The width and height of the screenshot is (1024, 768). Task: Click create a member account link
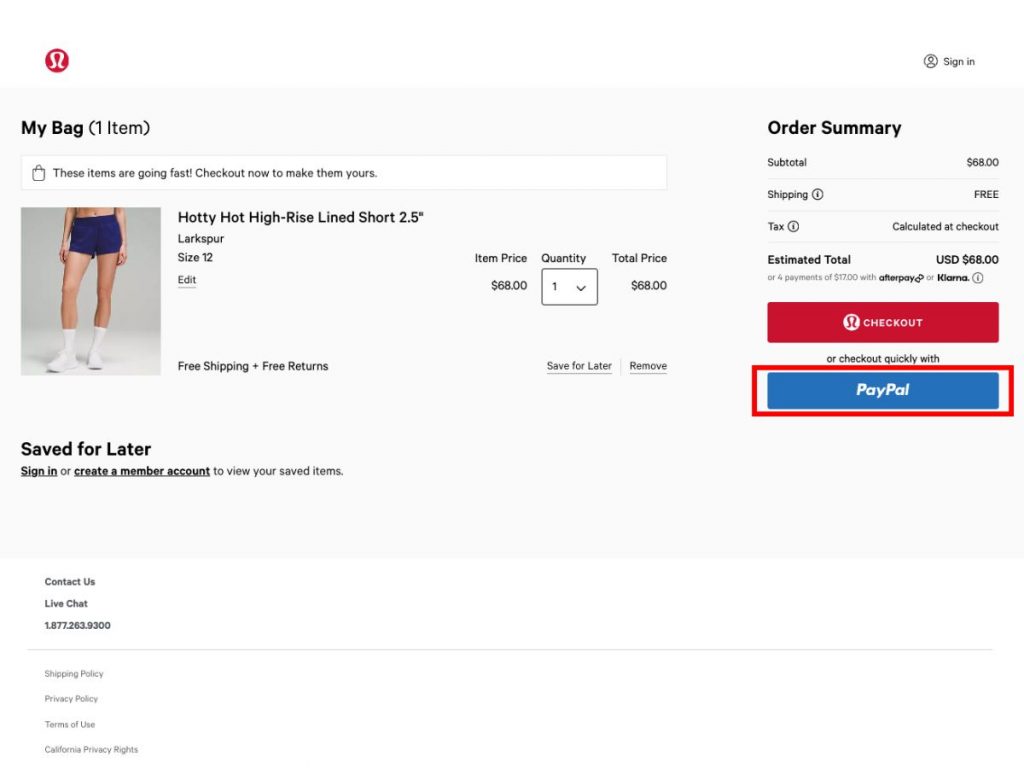(x=142, y=471)
